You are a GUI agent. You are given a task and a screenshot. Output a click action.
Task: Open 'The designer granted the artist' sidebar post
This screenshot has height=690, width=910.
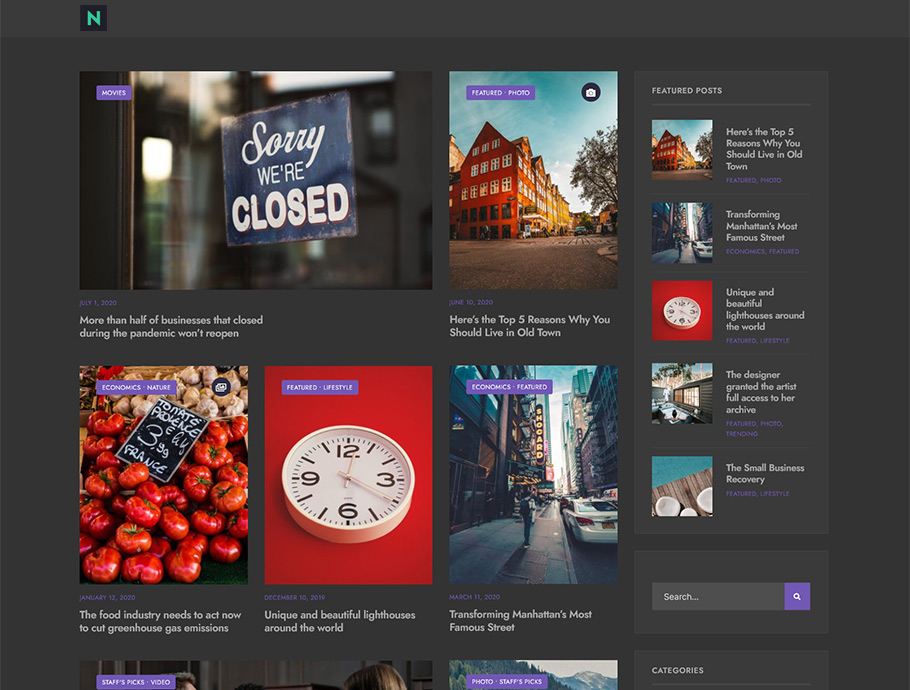[x=761, y=392]
